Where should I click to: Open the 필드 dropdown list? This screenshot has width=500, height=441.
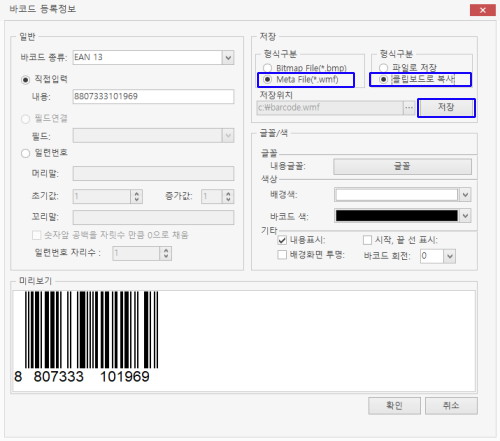tap(228, 136)
